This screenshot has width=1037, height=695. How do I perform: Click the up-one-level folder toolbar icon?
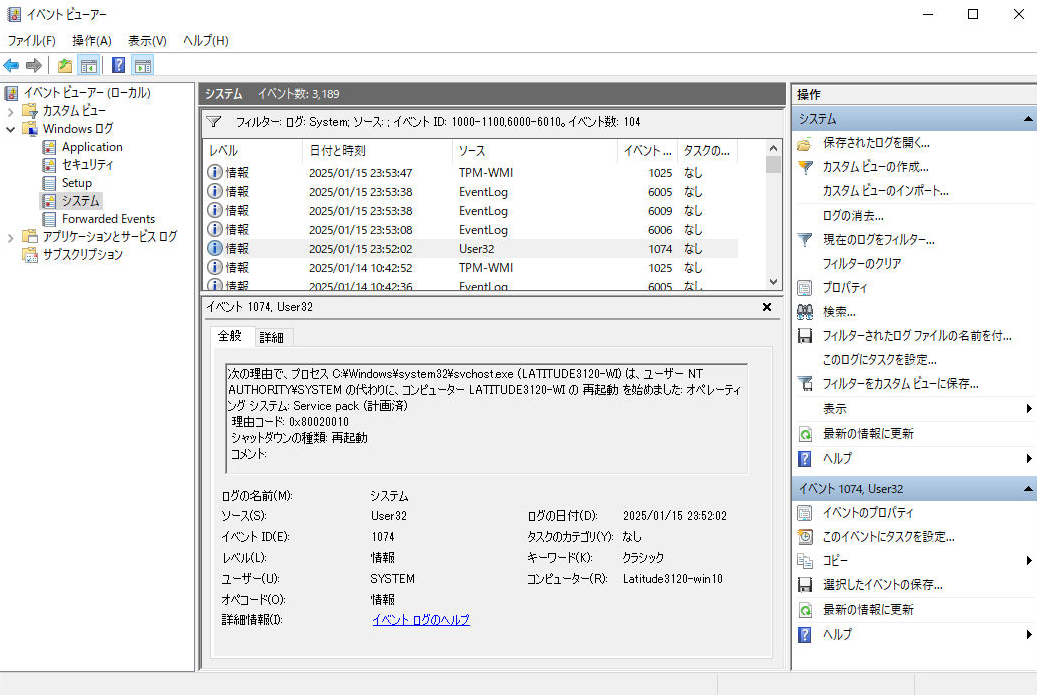coord(65,66)
